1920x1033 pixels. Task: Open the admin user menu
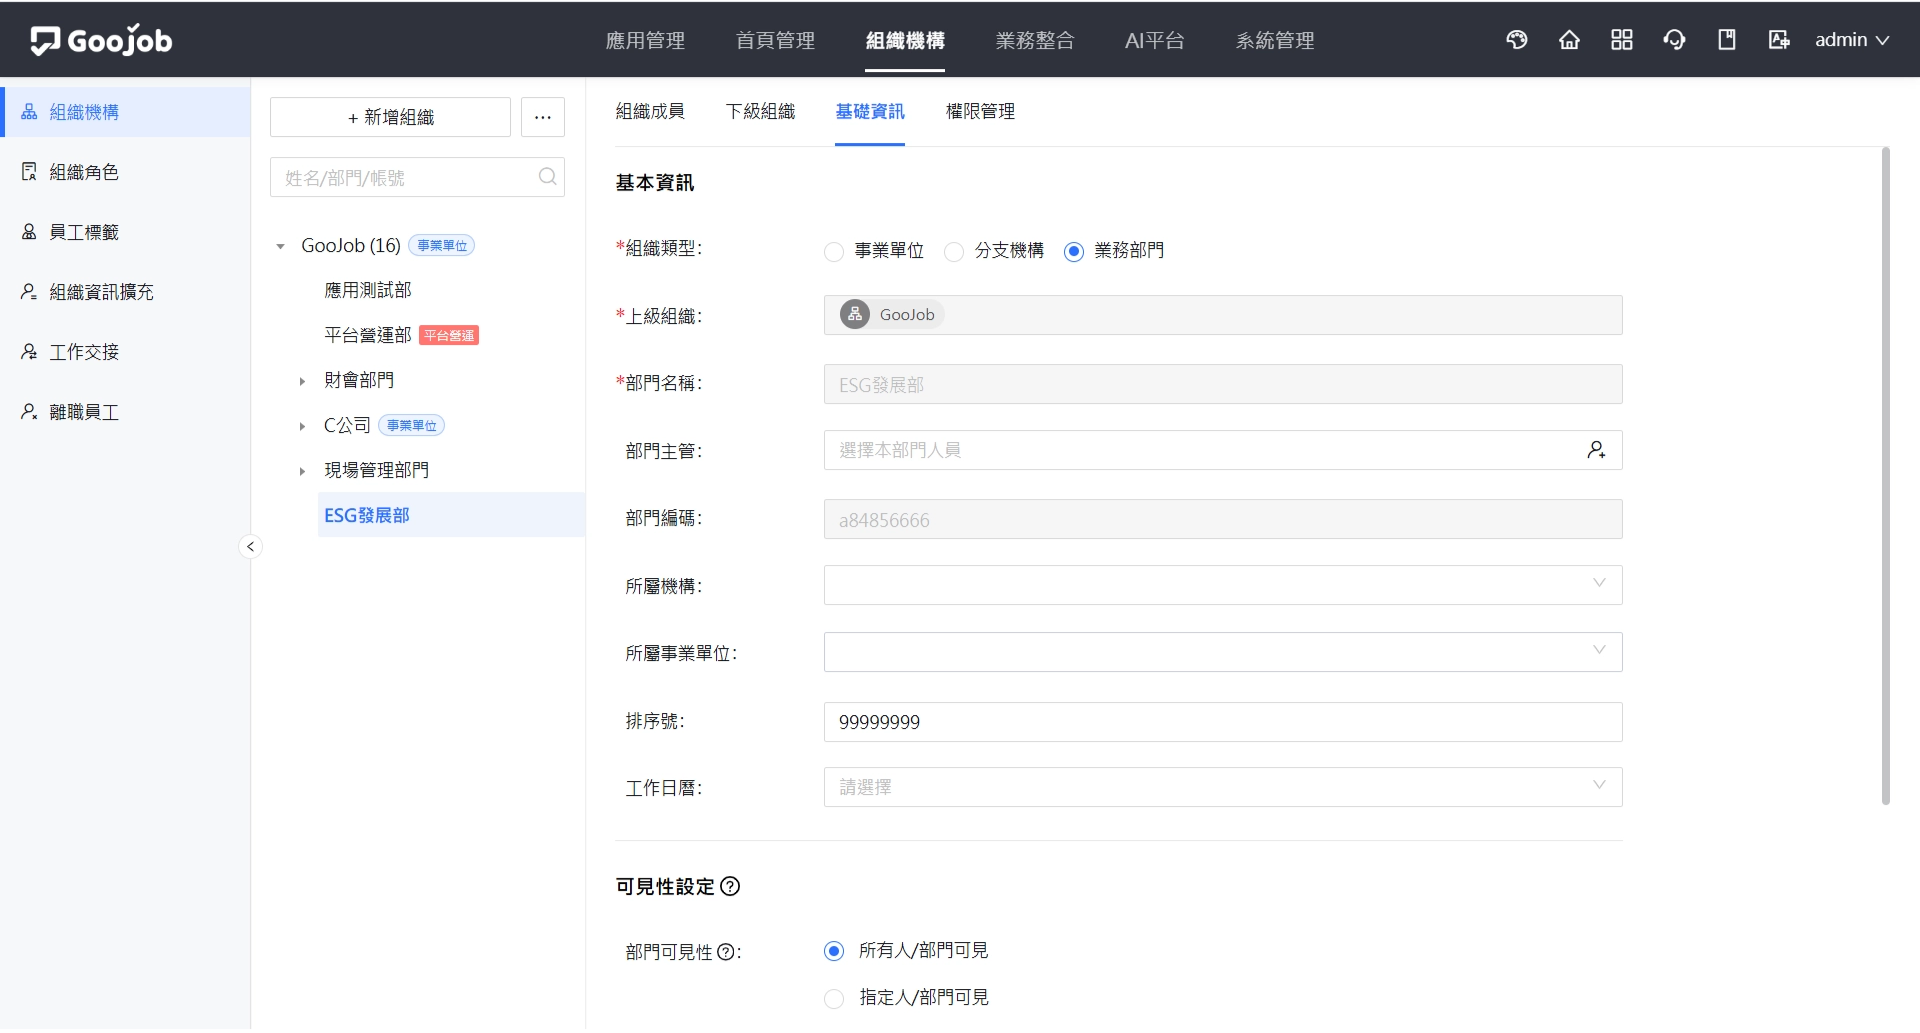pos(1852,40)
